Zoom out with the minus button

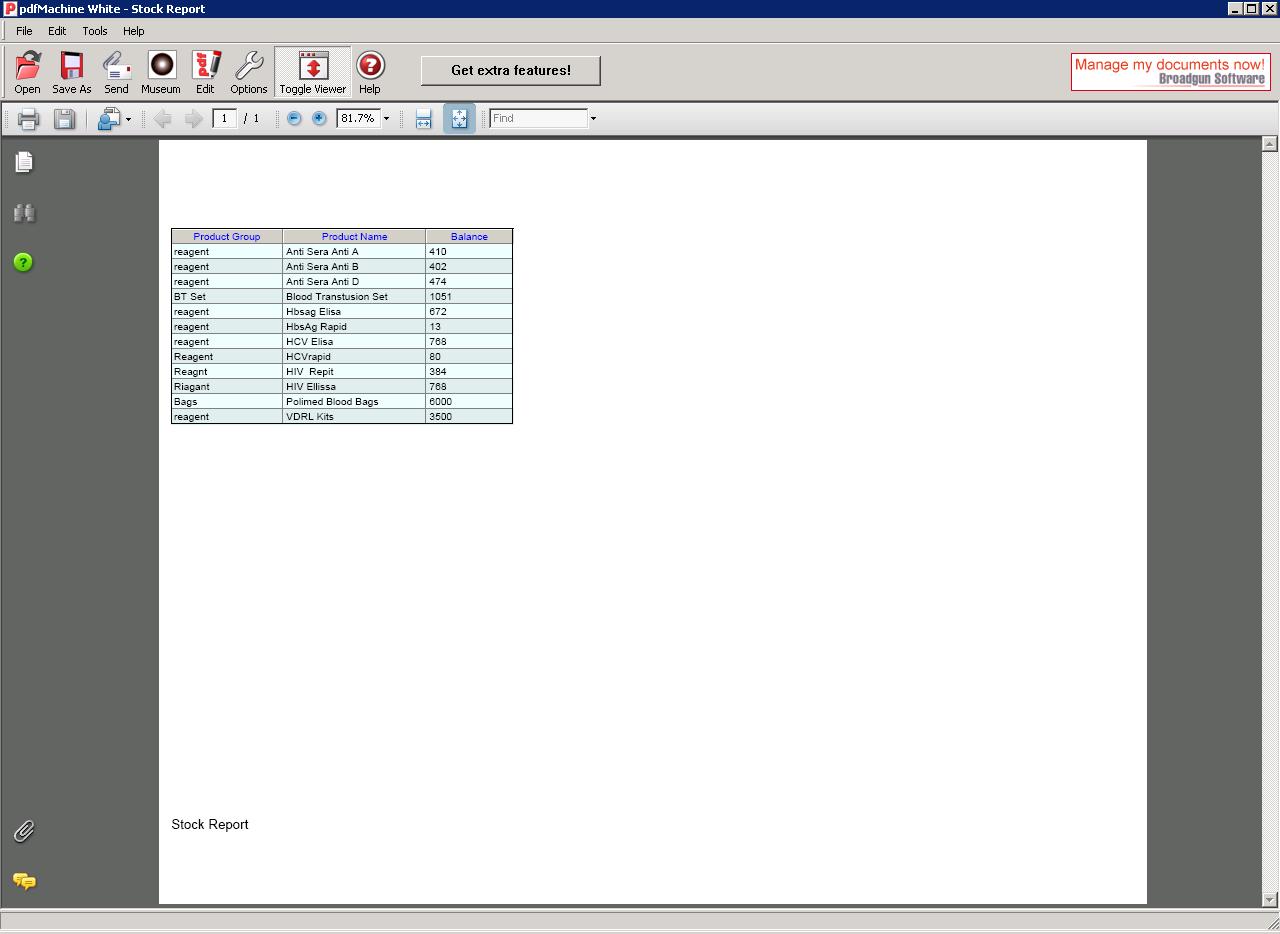coord(294,118)
